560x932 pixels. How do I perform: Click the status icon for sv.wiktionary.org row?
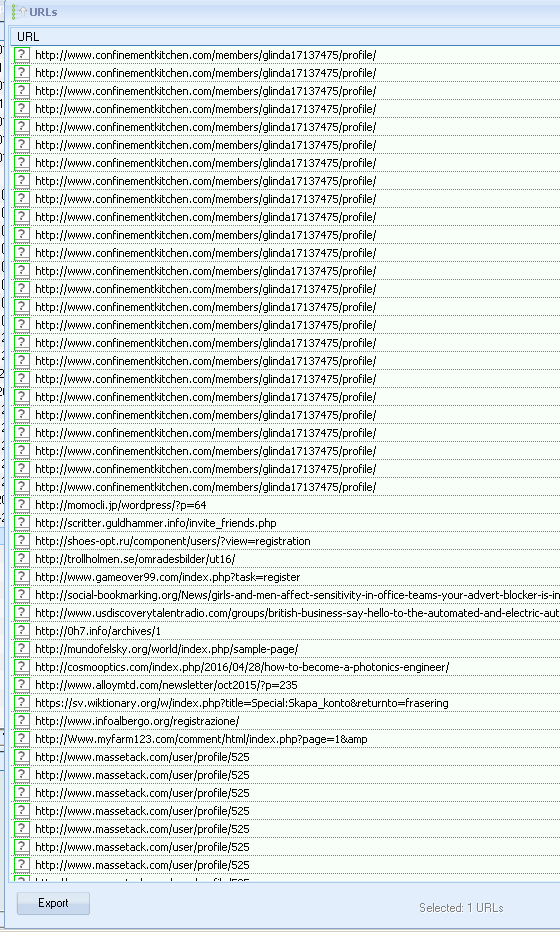(22, 703)
